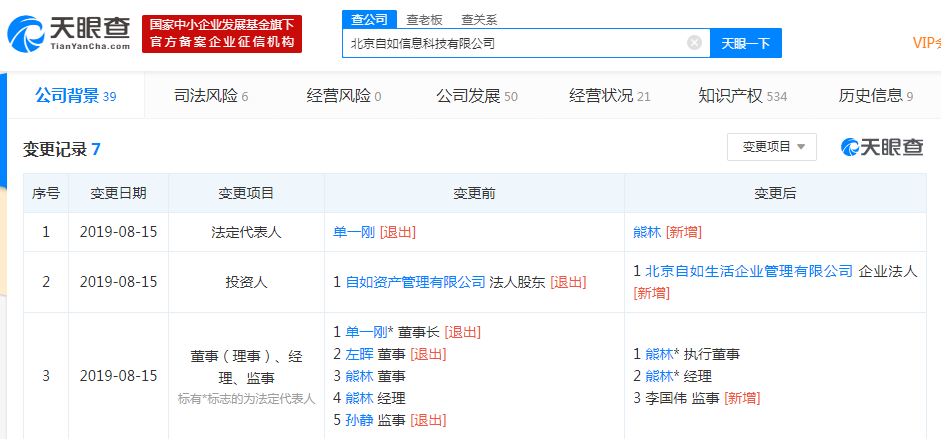Switch to the 查关系 search tab
This screenshot has width=941, height=439.
point(479,20)
